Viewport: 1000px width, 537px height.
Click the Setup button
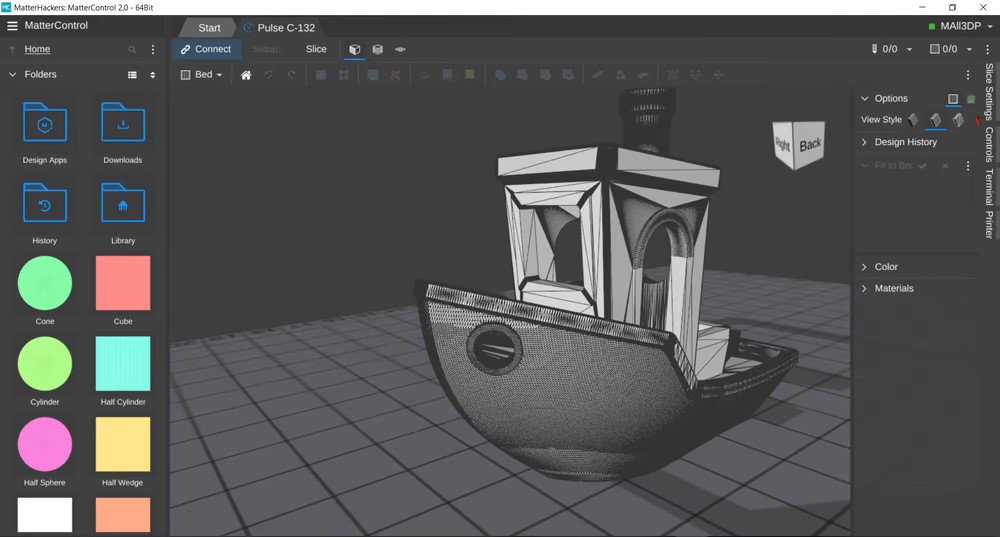click(x=266, y=49)
